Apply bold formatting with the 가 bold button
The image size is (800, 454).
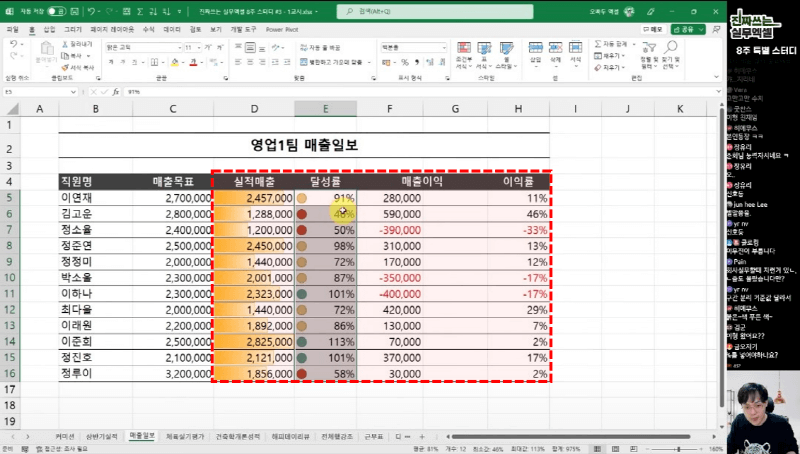(110, 62)
